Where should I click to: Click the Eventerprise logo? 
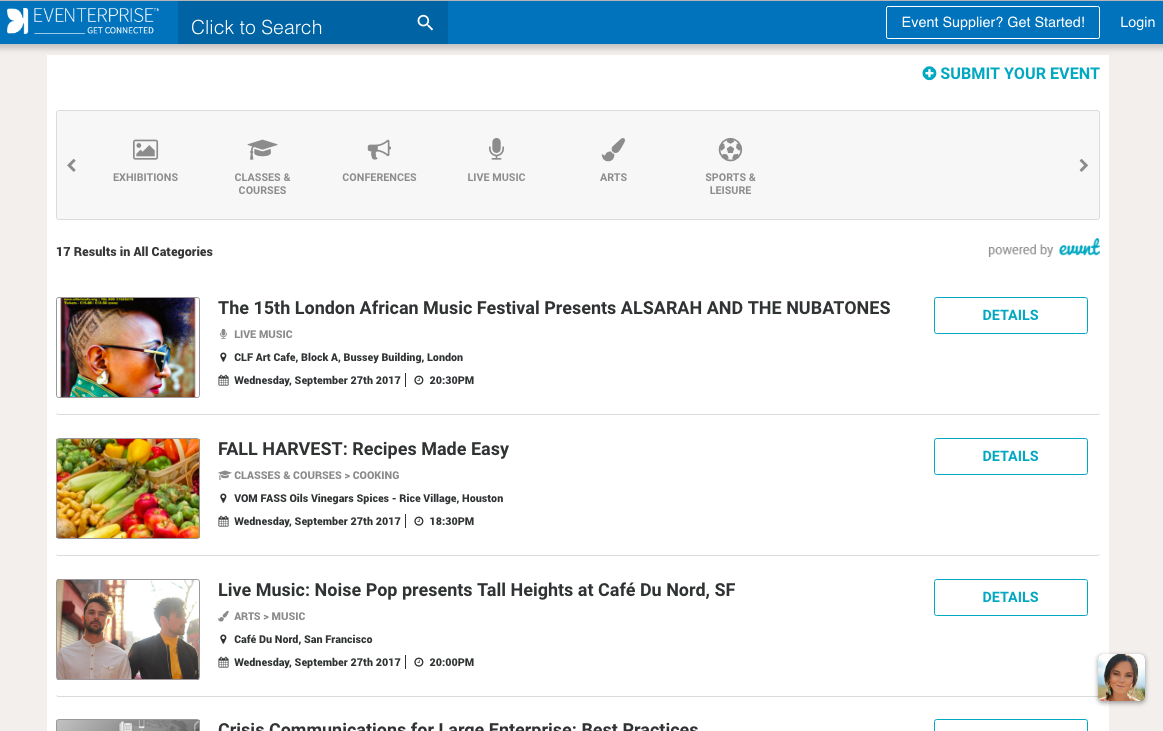82,22
